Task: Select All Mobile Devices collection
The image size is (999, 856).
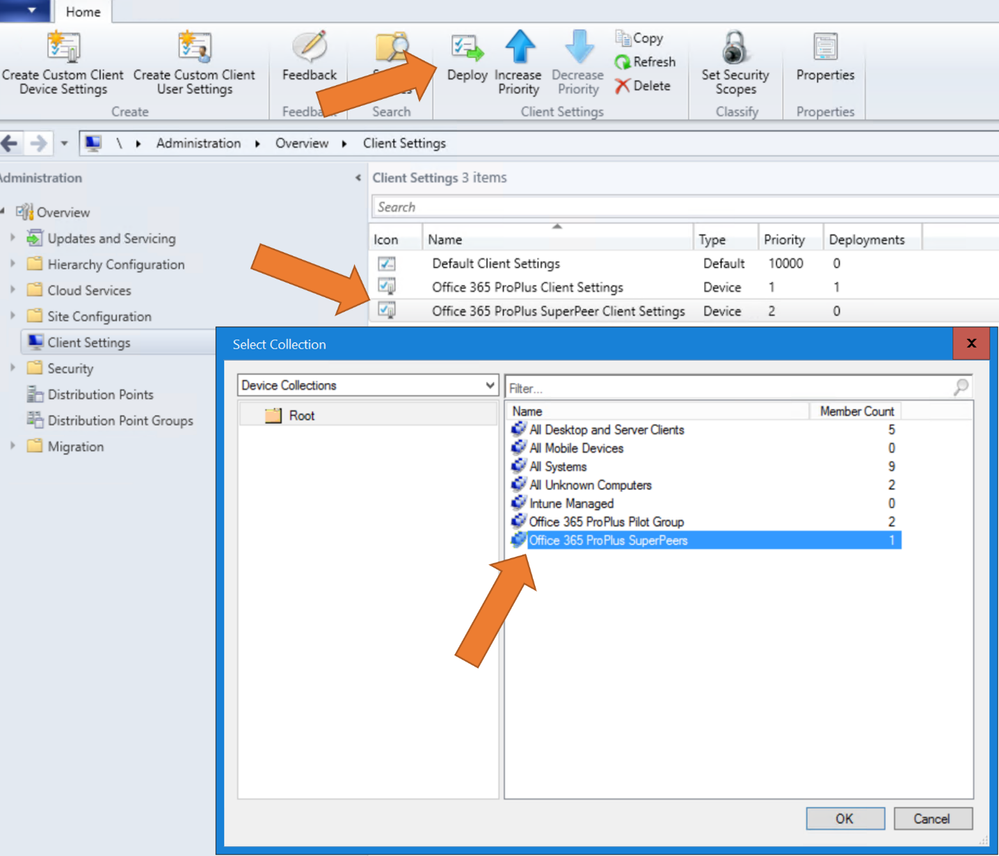Action: 705,448
